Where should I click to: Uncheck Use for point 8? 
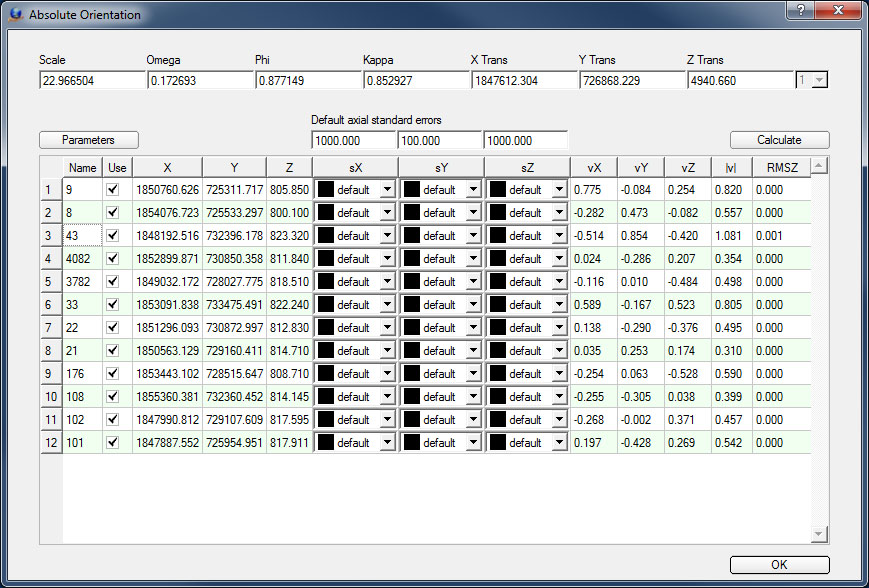pos(113,213)
